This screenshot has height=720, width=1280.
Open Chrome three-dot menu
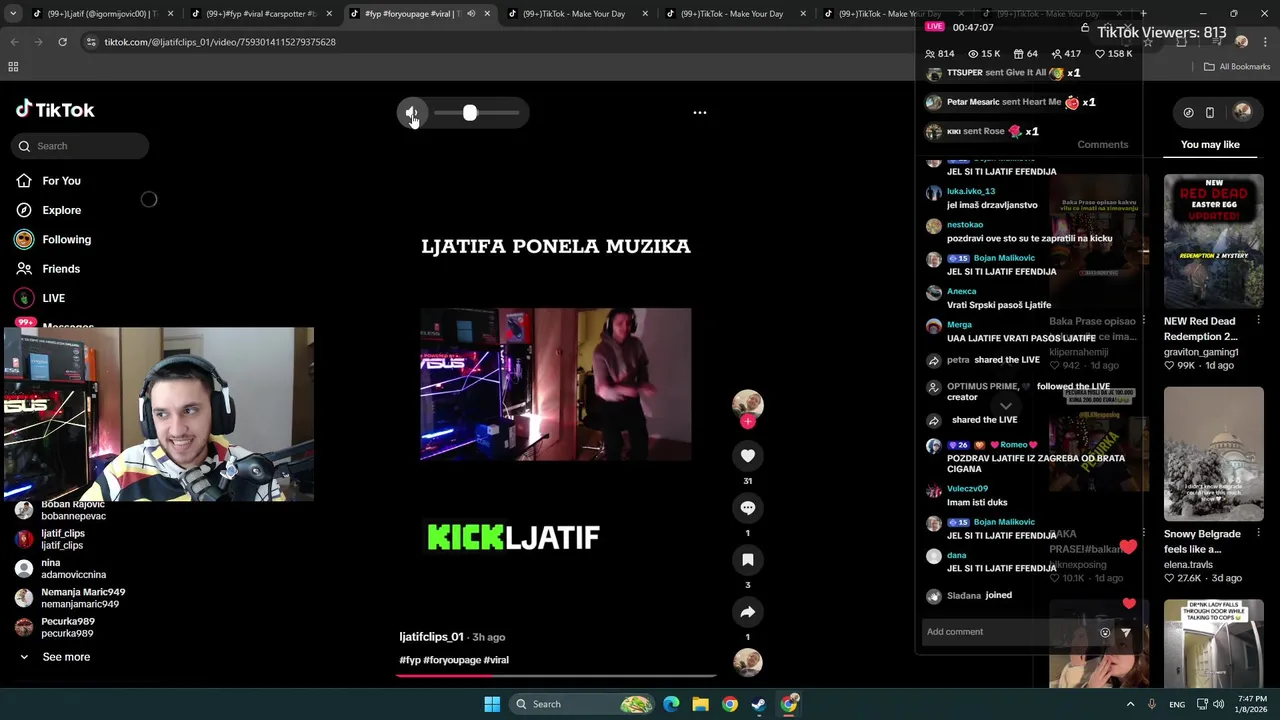(1264, 42)
